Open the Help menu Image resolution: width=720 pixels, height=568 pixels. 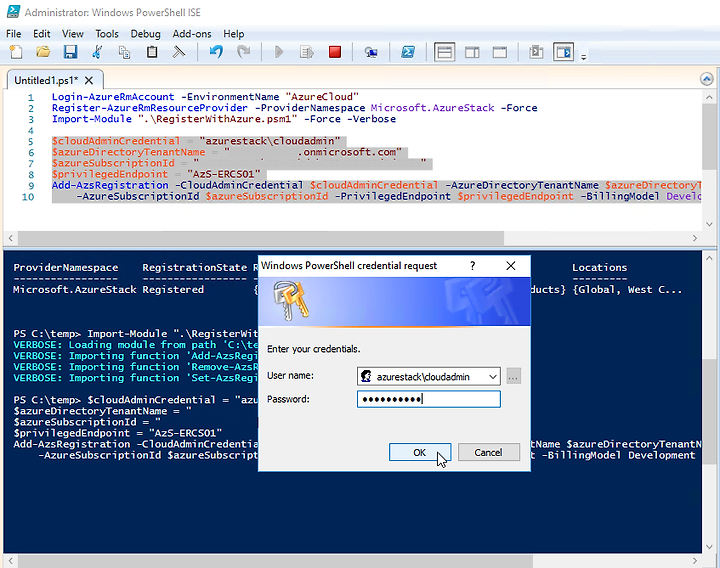click(x=234, y=34)
